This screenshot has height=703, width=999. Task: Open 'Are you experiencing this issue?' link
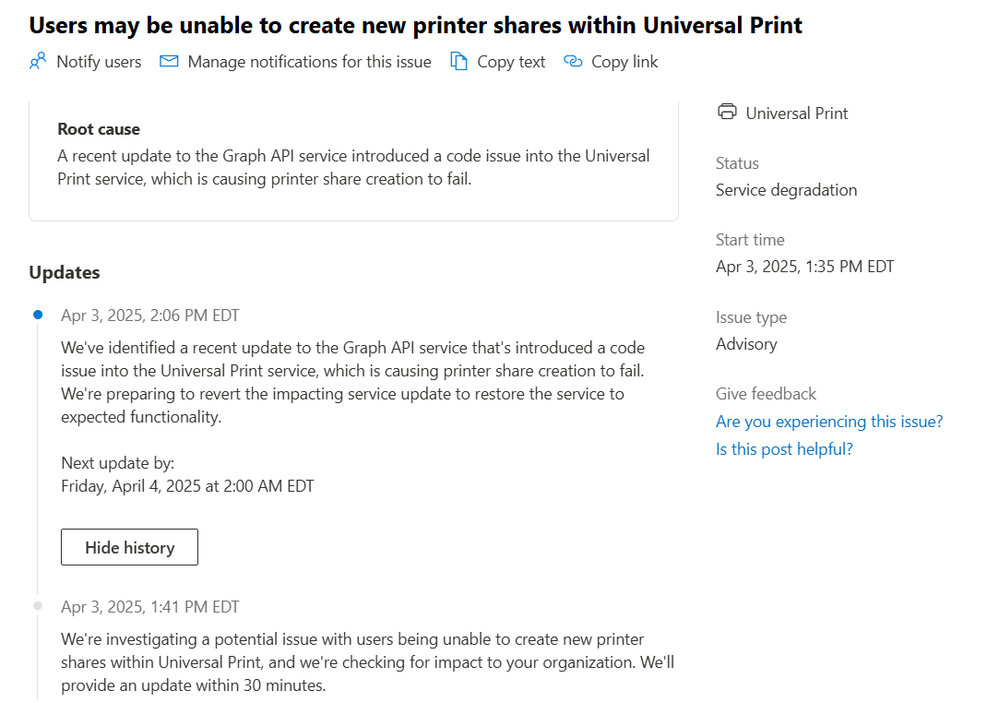(x=829, y=421)
